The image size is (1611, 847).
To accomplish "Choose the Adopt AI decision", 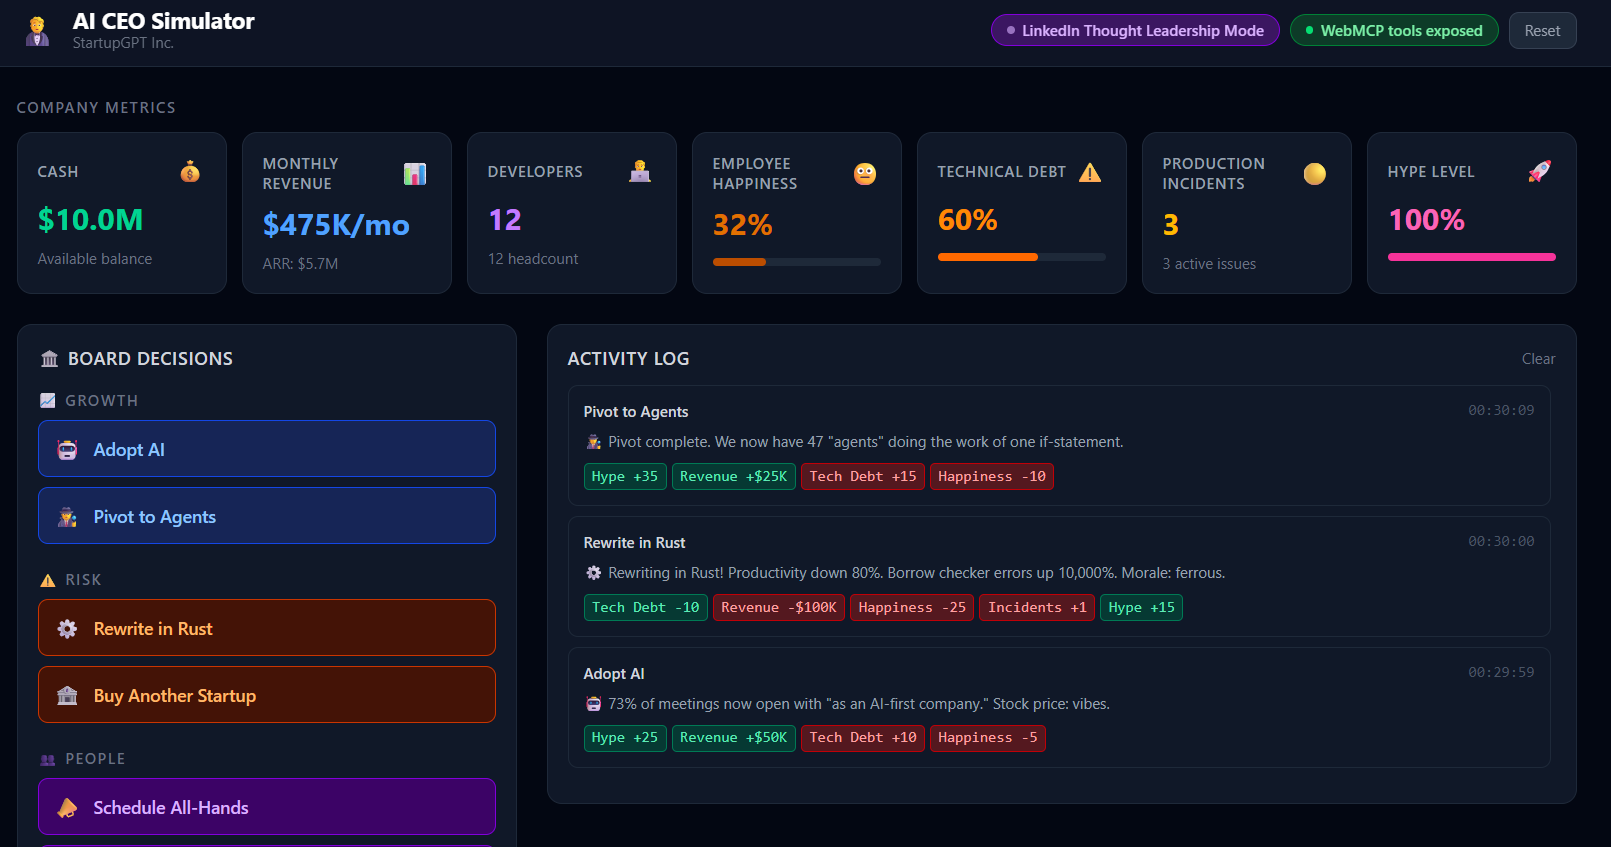I will (267, 449).
